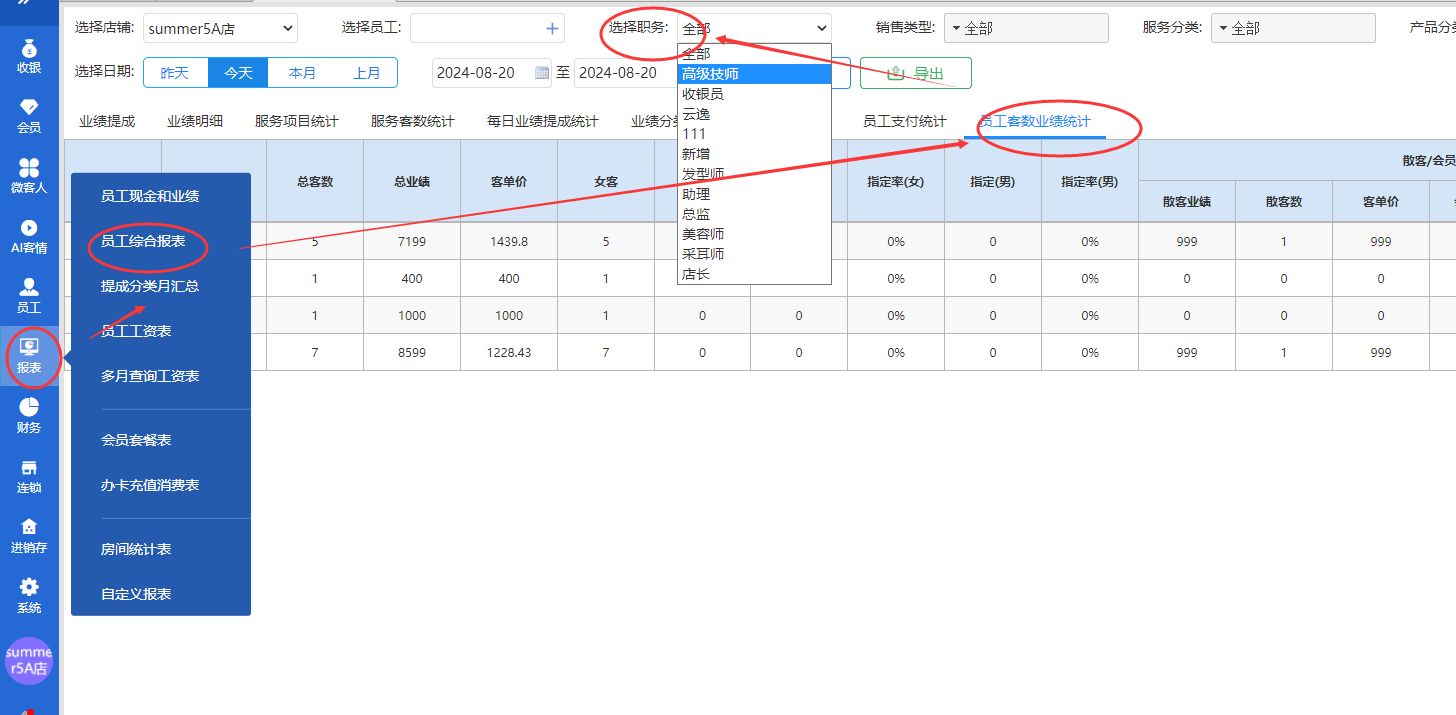
Task: Open 自定义报表 custom report
Action: (136, 594)
